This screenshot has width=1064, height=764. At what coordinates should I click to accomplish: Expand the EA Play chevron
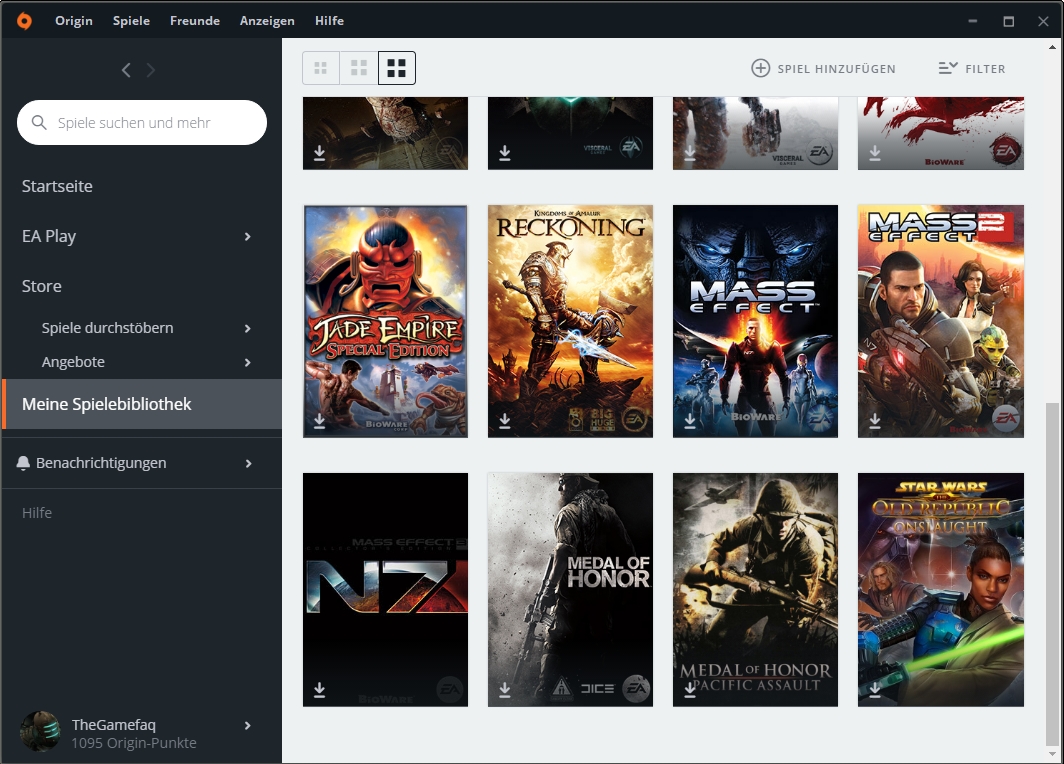pos(248,236)
